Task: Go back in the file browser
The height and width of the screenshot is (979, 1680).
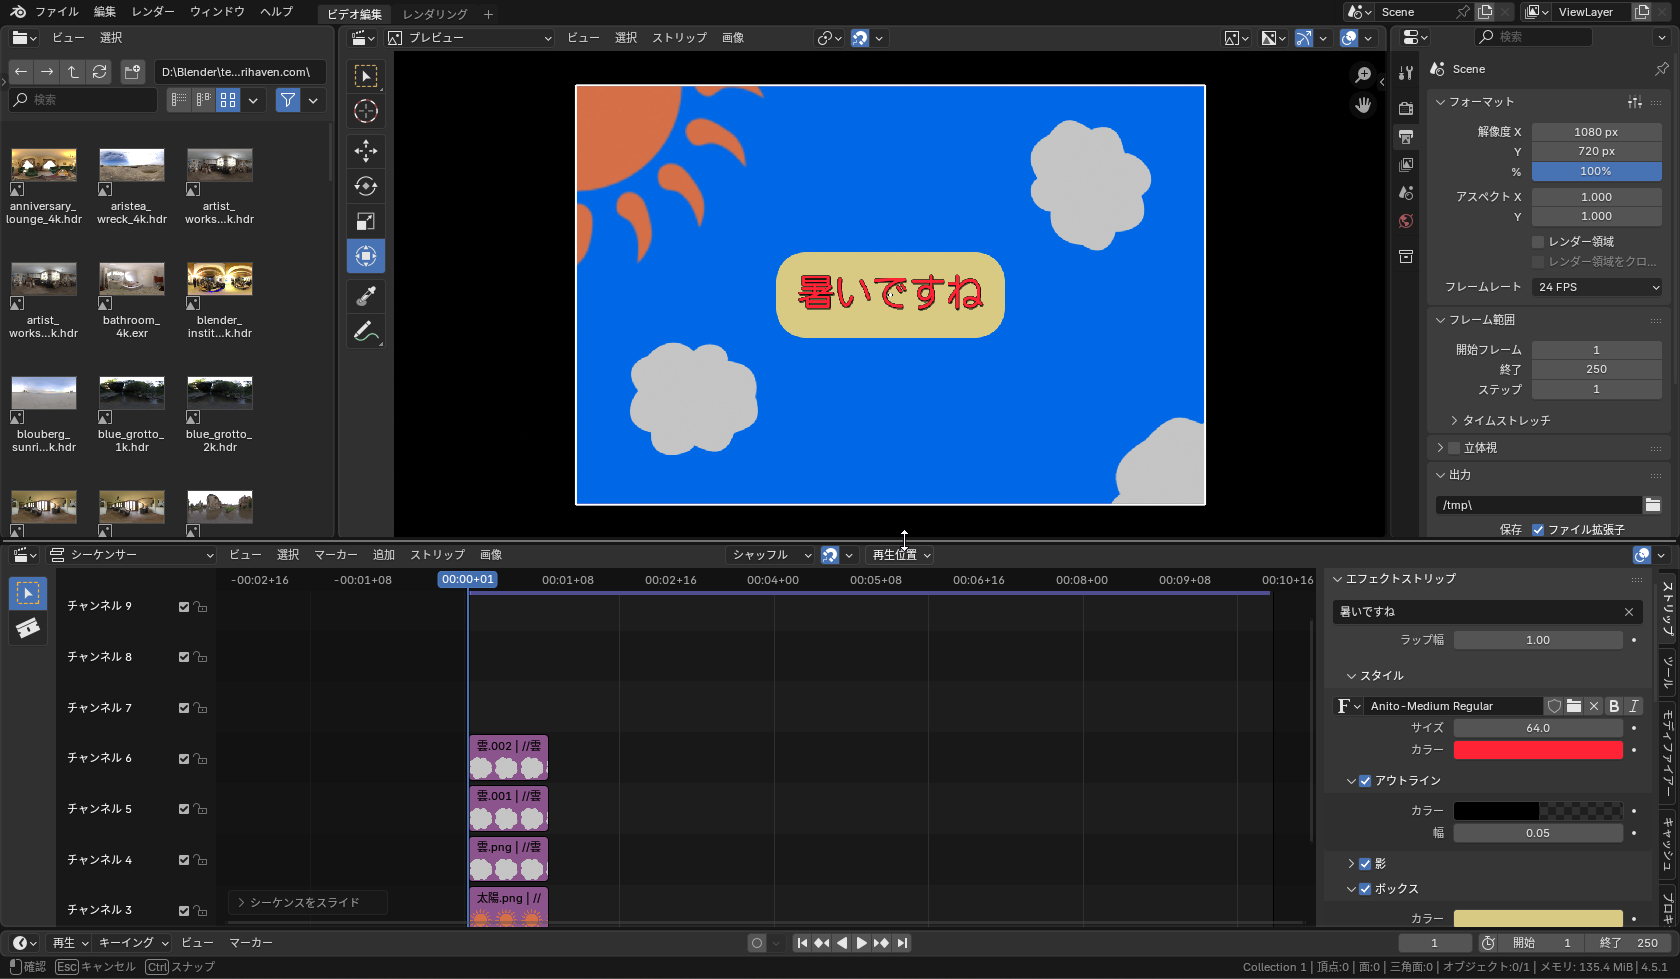Action: pos(20,72)
